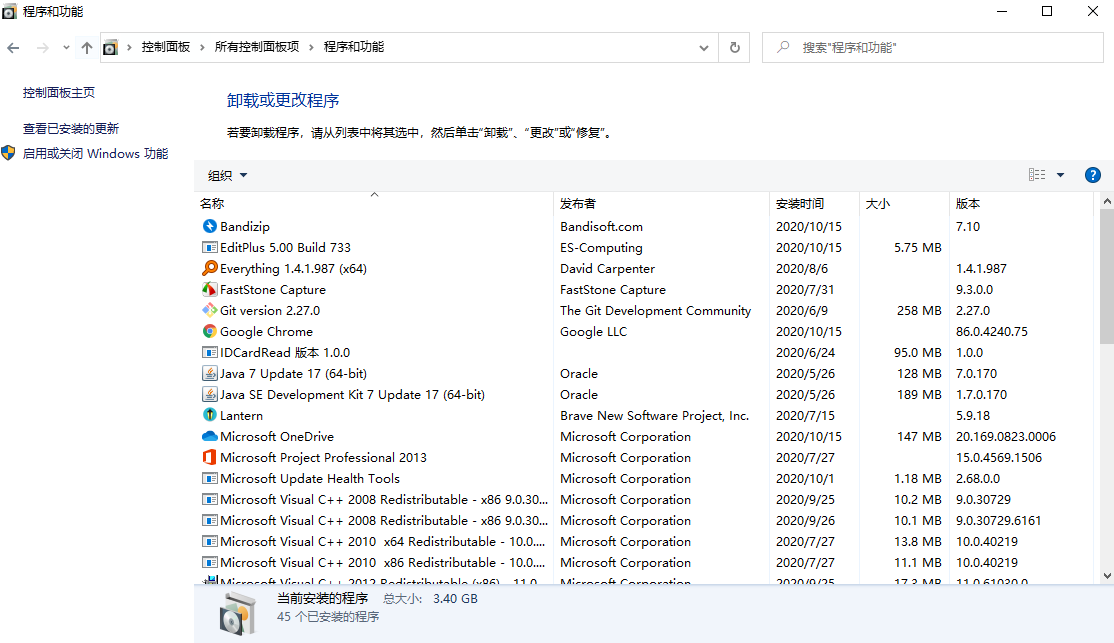
Task: Select the Visual C++ 2008 row installed 2020/9/25
Action: [x=644, y=499]
